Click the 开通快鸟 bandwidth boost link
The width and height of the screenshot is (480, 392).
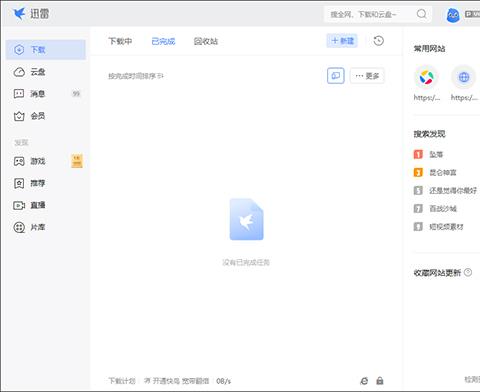coord(177,381)
